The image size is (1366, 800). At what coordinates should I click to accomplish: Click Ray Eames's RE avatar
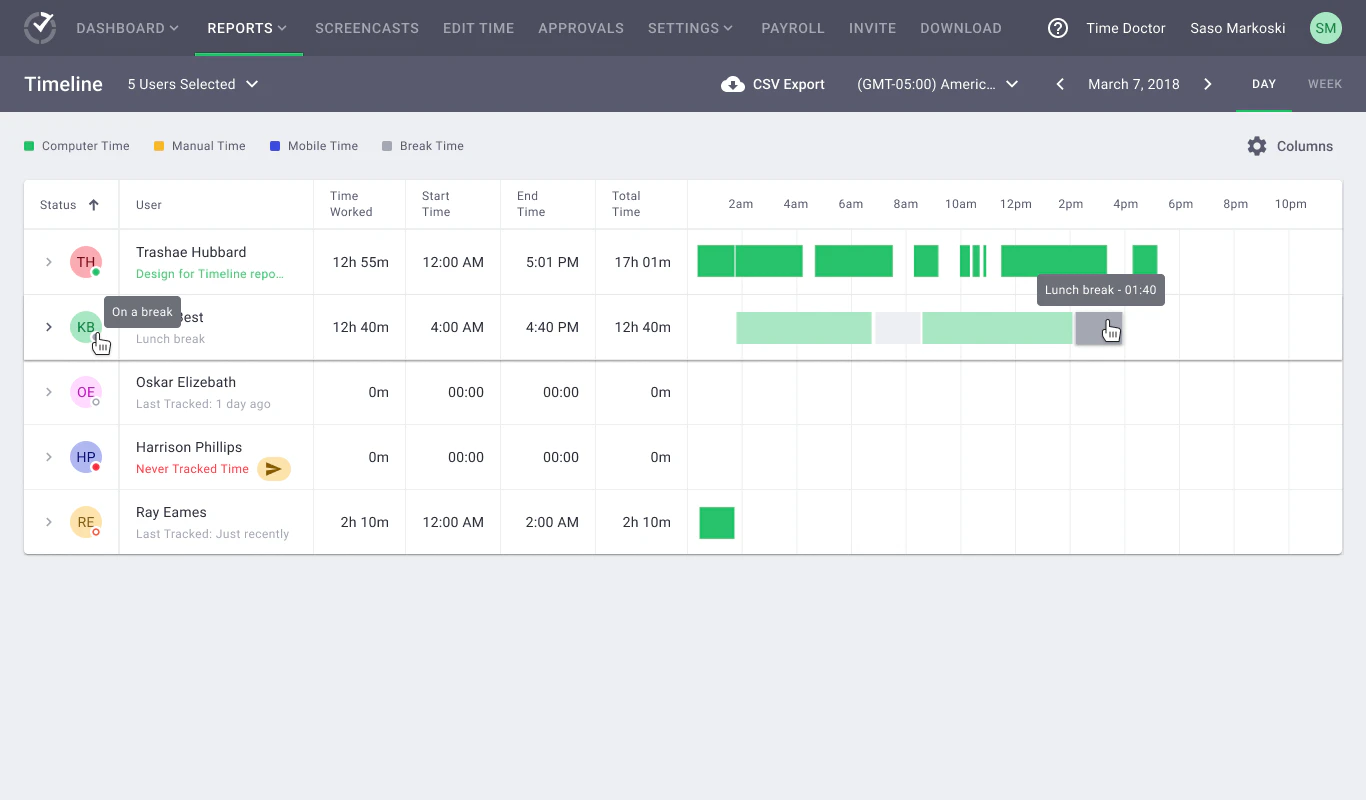(86, 521)
